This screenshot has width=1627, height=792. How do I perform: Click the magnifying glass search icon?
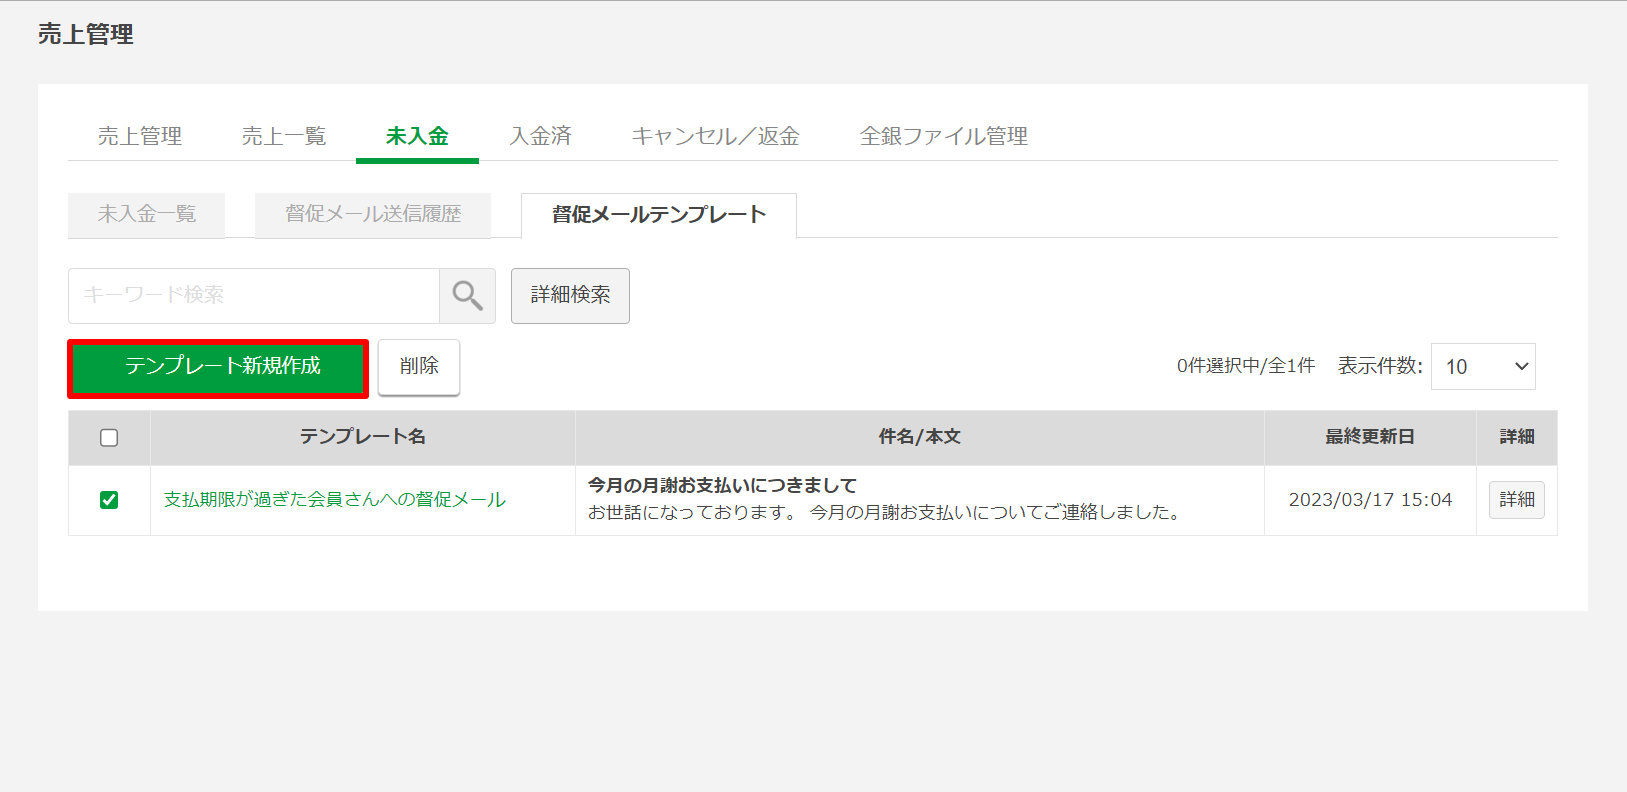467,295
